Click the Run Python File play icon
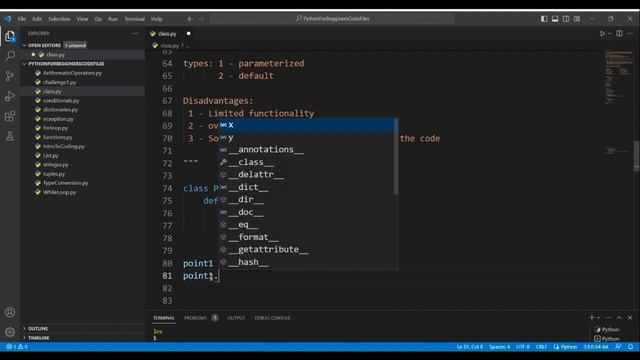640x360 pixels. point(602,33)
